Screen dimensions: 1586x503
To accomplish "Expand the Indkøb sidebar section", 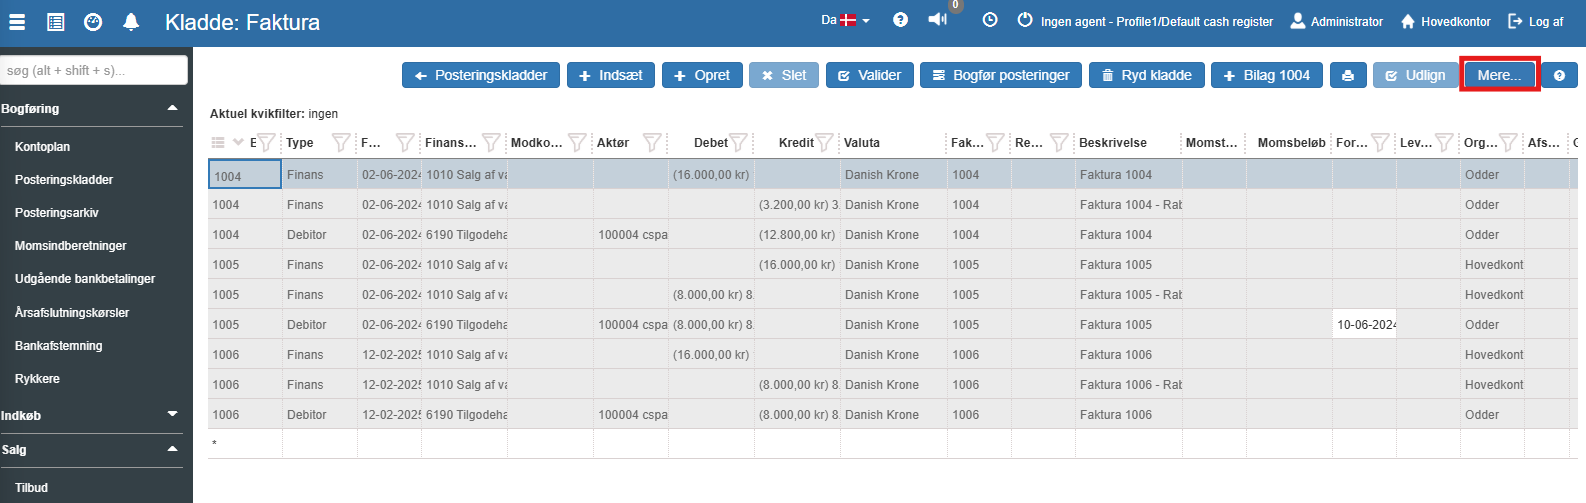I will 172,414.
